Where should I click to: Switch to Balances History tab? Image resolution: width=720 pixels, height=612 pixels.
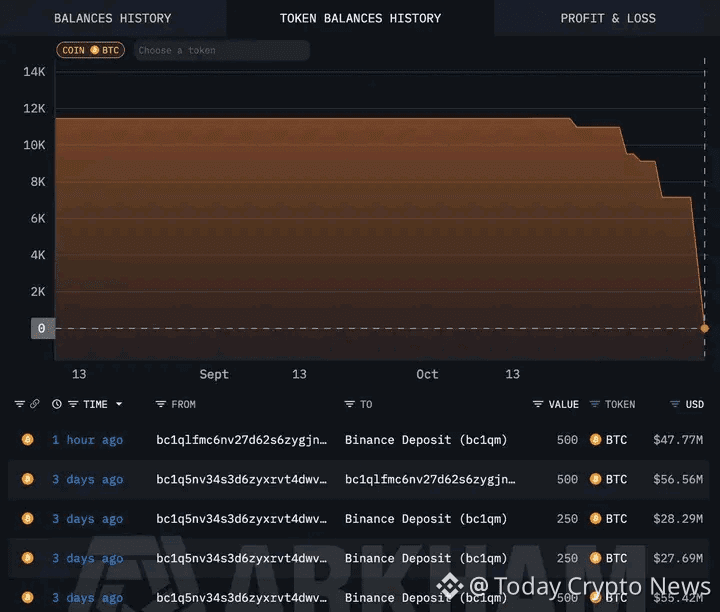(112, 18)
